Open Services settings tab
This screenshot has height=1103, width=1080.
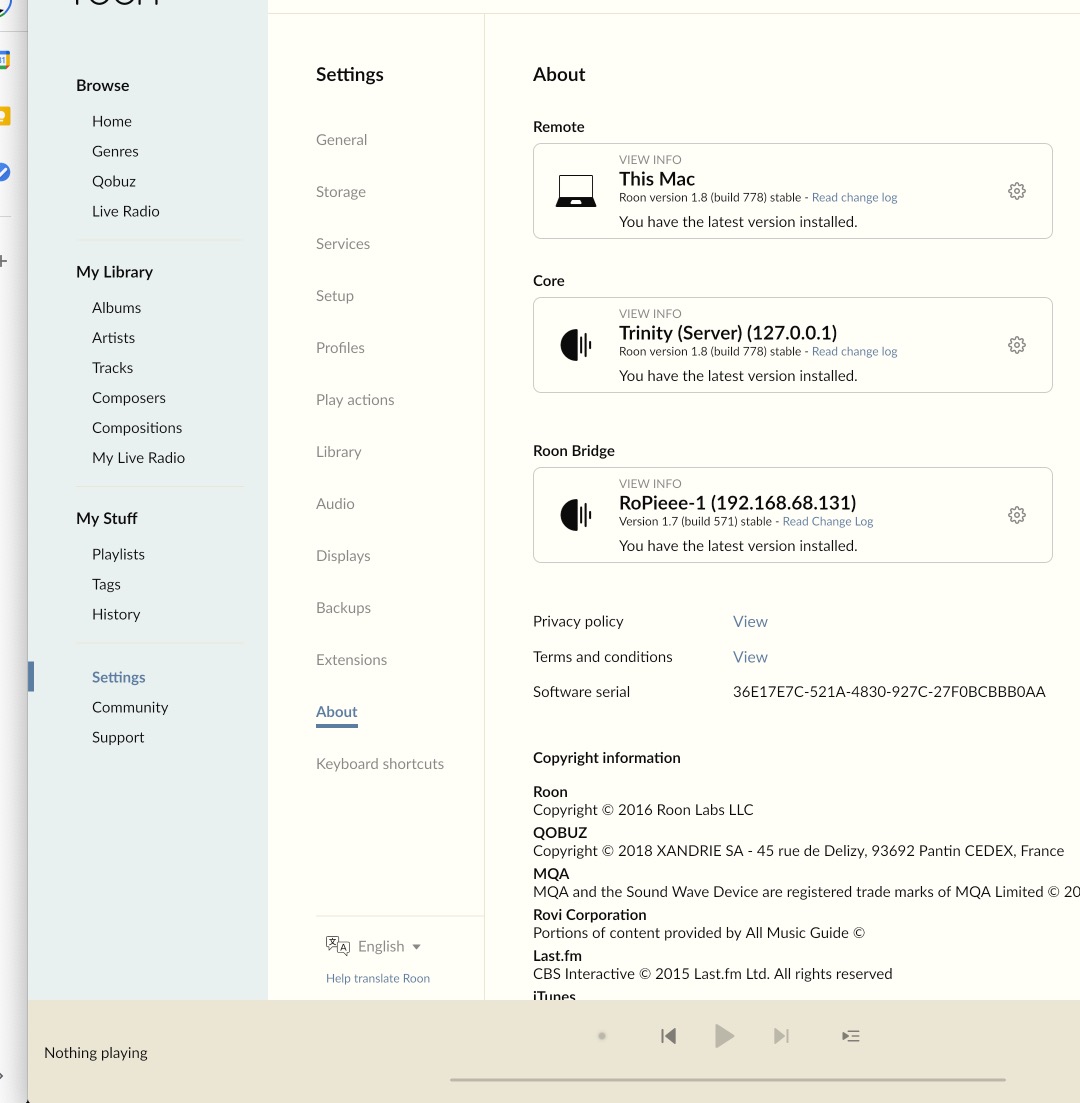click(343, 243)
